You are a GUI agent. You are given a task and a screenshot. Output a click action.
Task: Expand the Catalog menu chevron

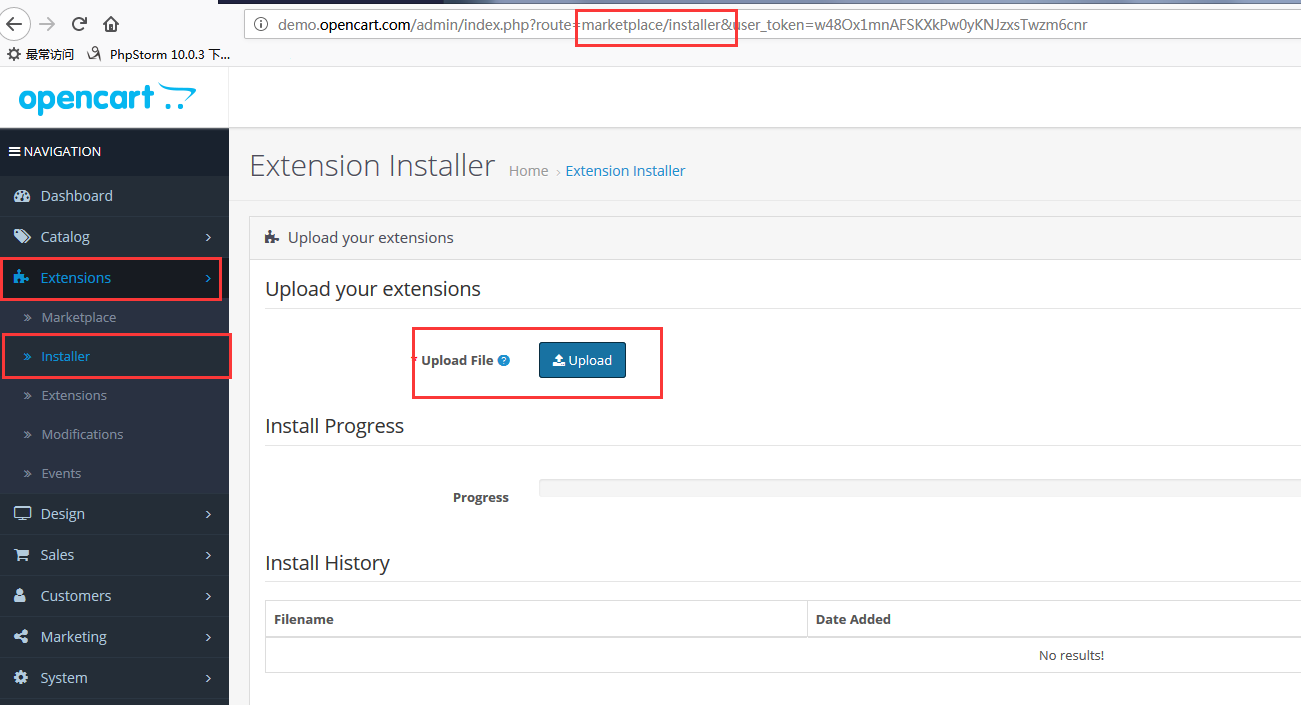click(x=208, y=238)
